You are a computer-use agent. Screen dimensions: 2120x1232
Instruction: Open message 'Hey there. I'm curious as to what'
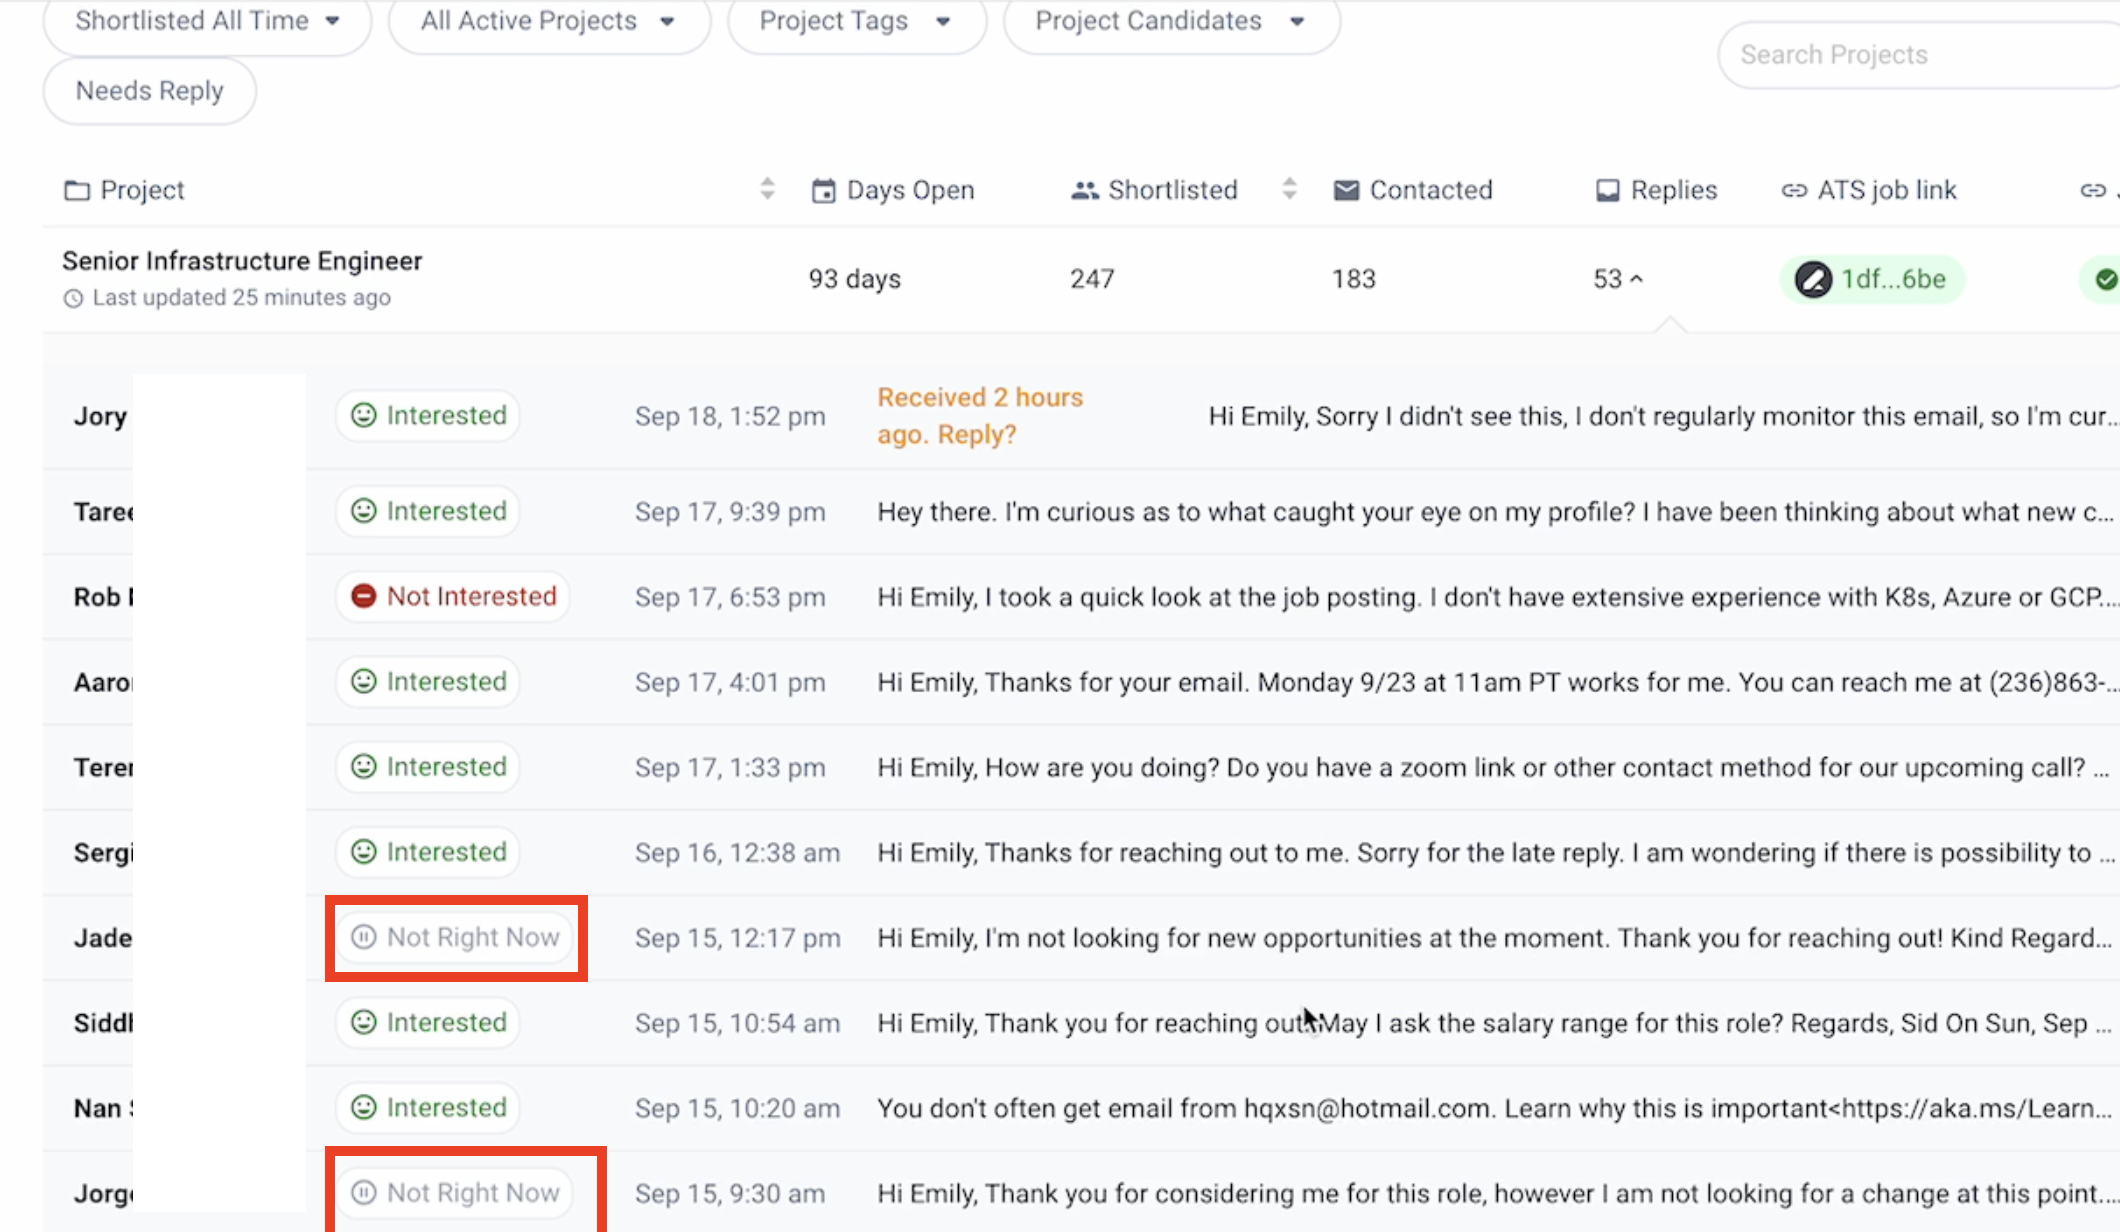1497,512
